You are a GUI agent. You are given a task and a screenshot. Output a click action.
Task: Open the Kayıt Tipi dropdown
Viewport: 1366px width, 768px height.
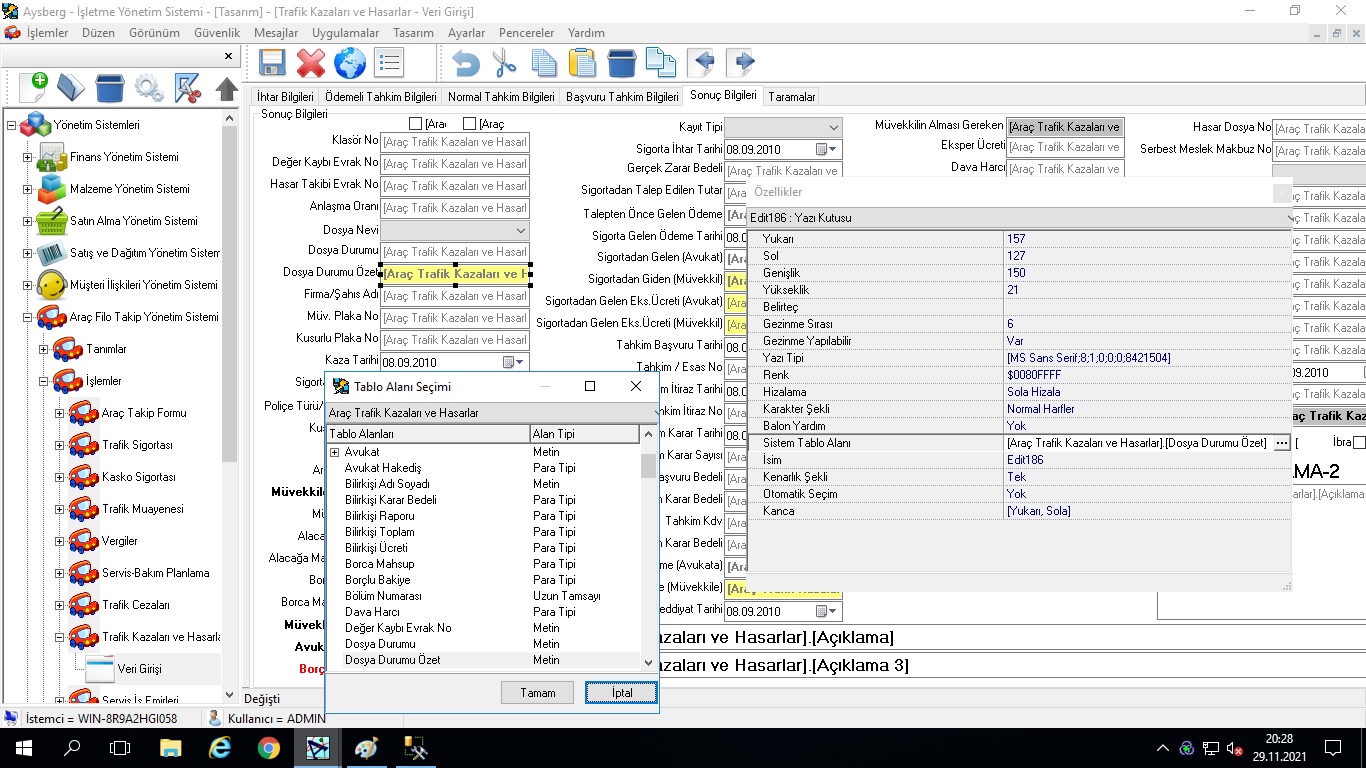(x=834, y=128)
